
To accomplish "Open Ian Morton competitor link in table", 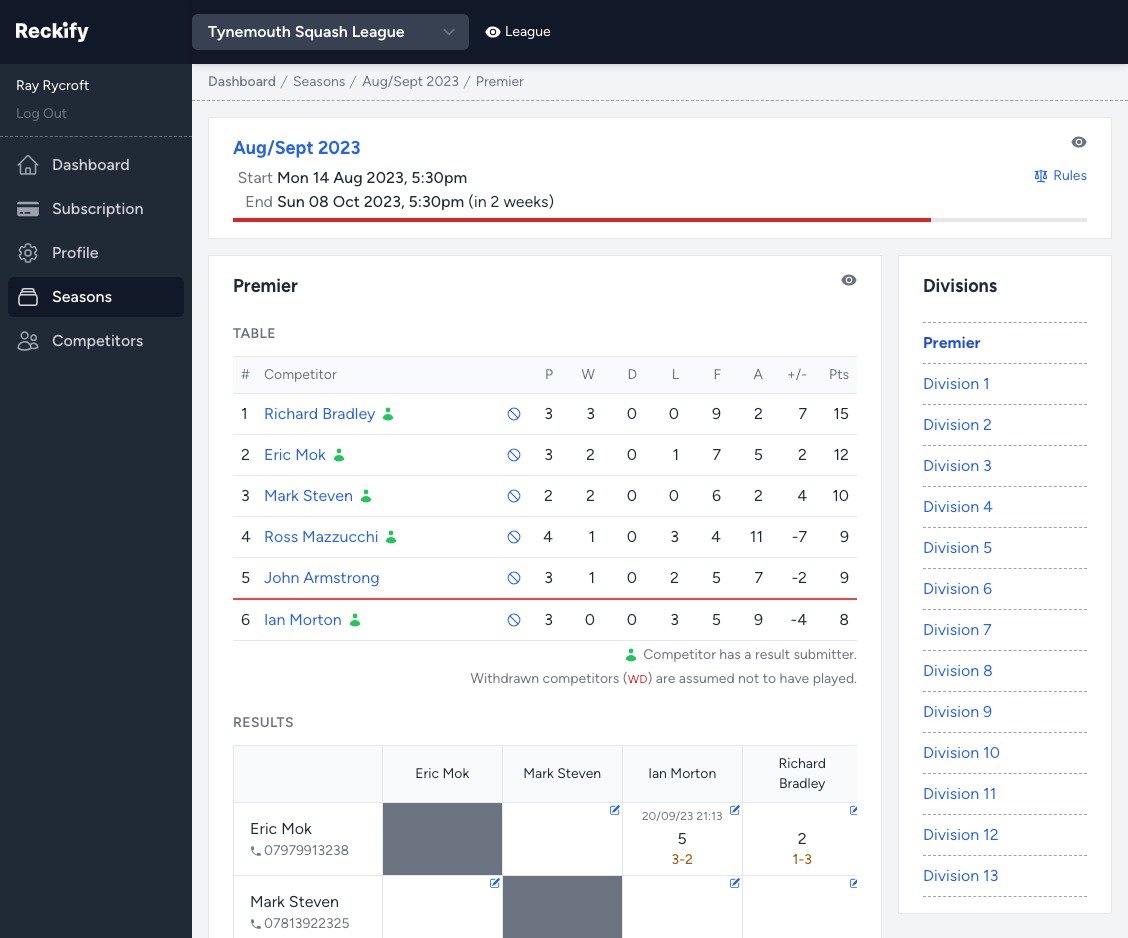I will (x=303, y=619).
